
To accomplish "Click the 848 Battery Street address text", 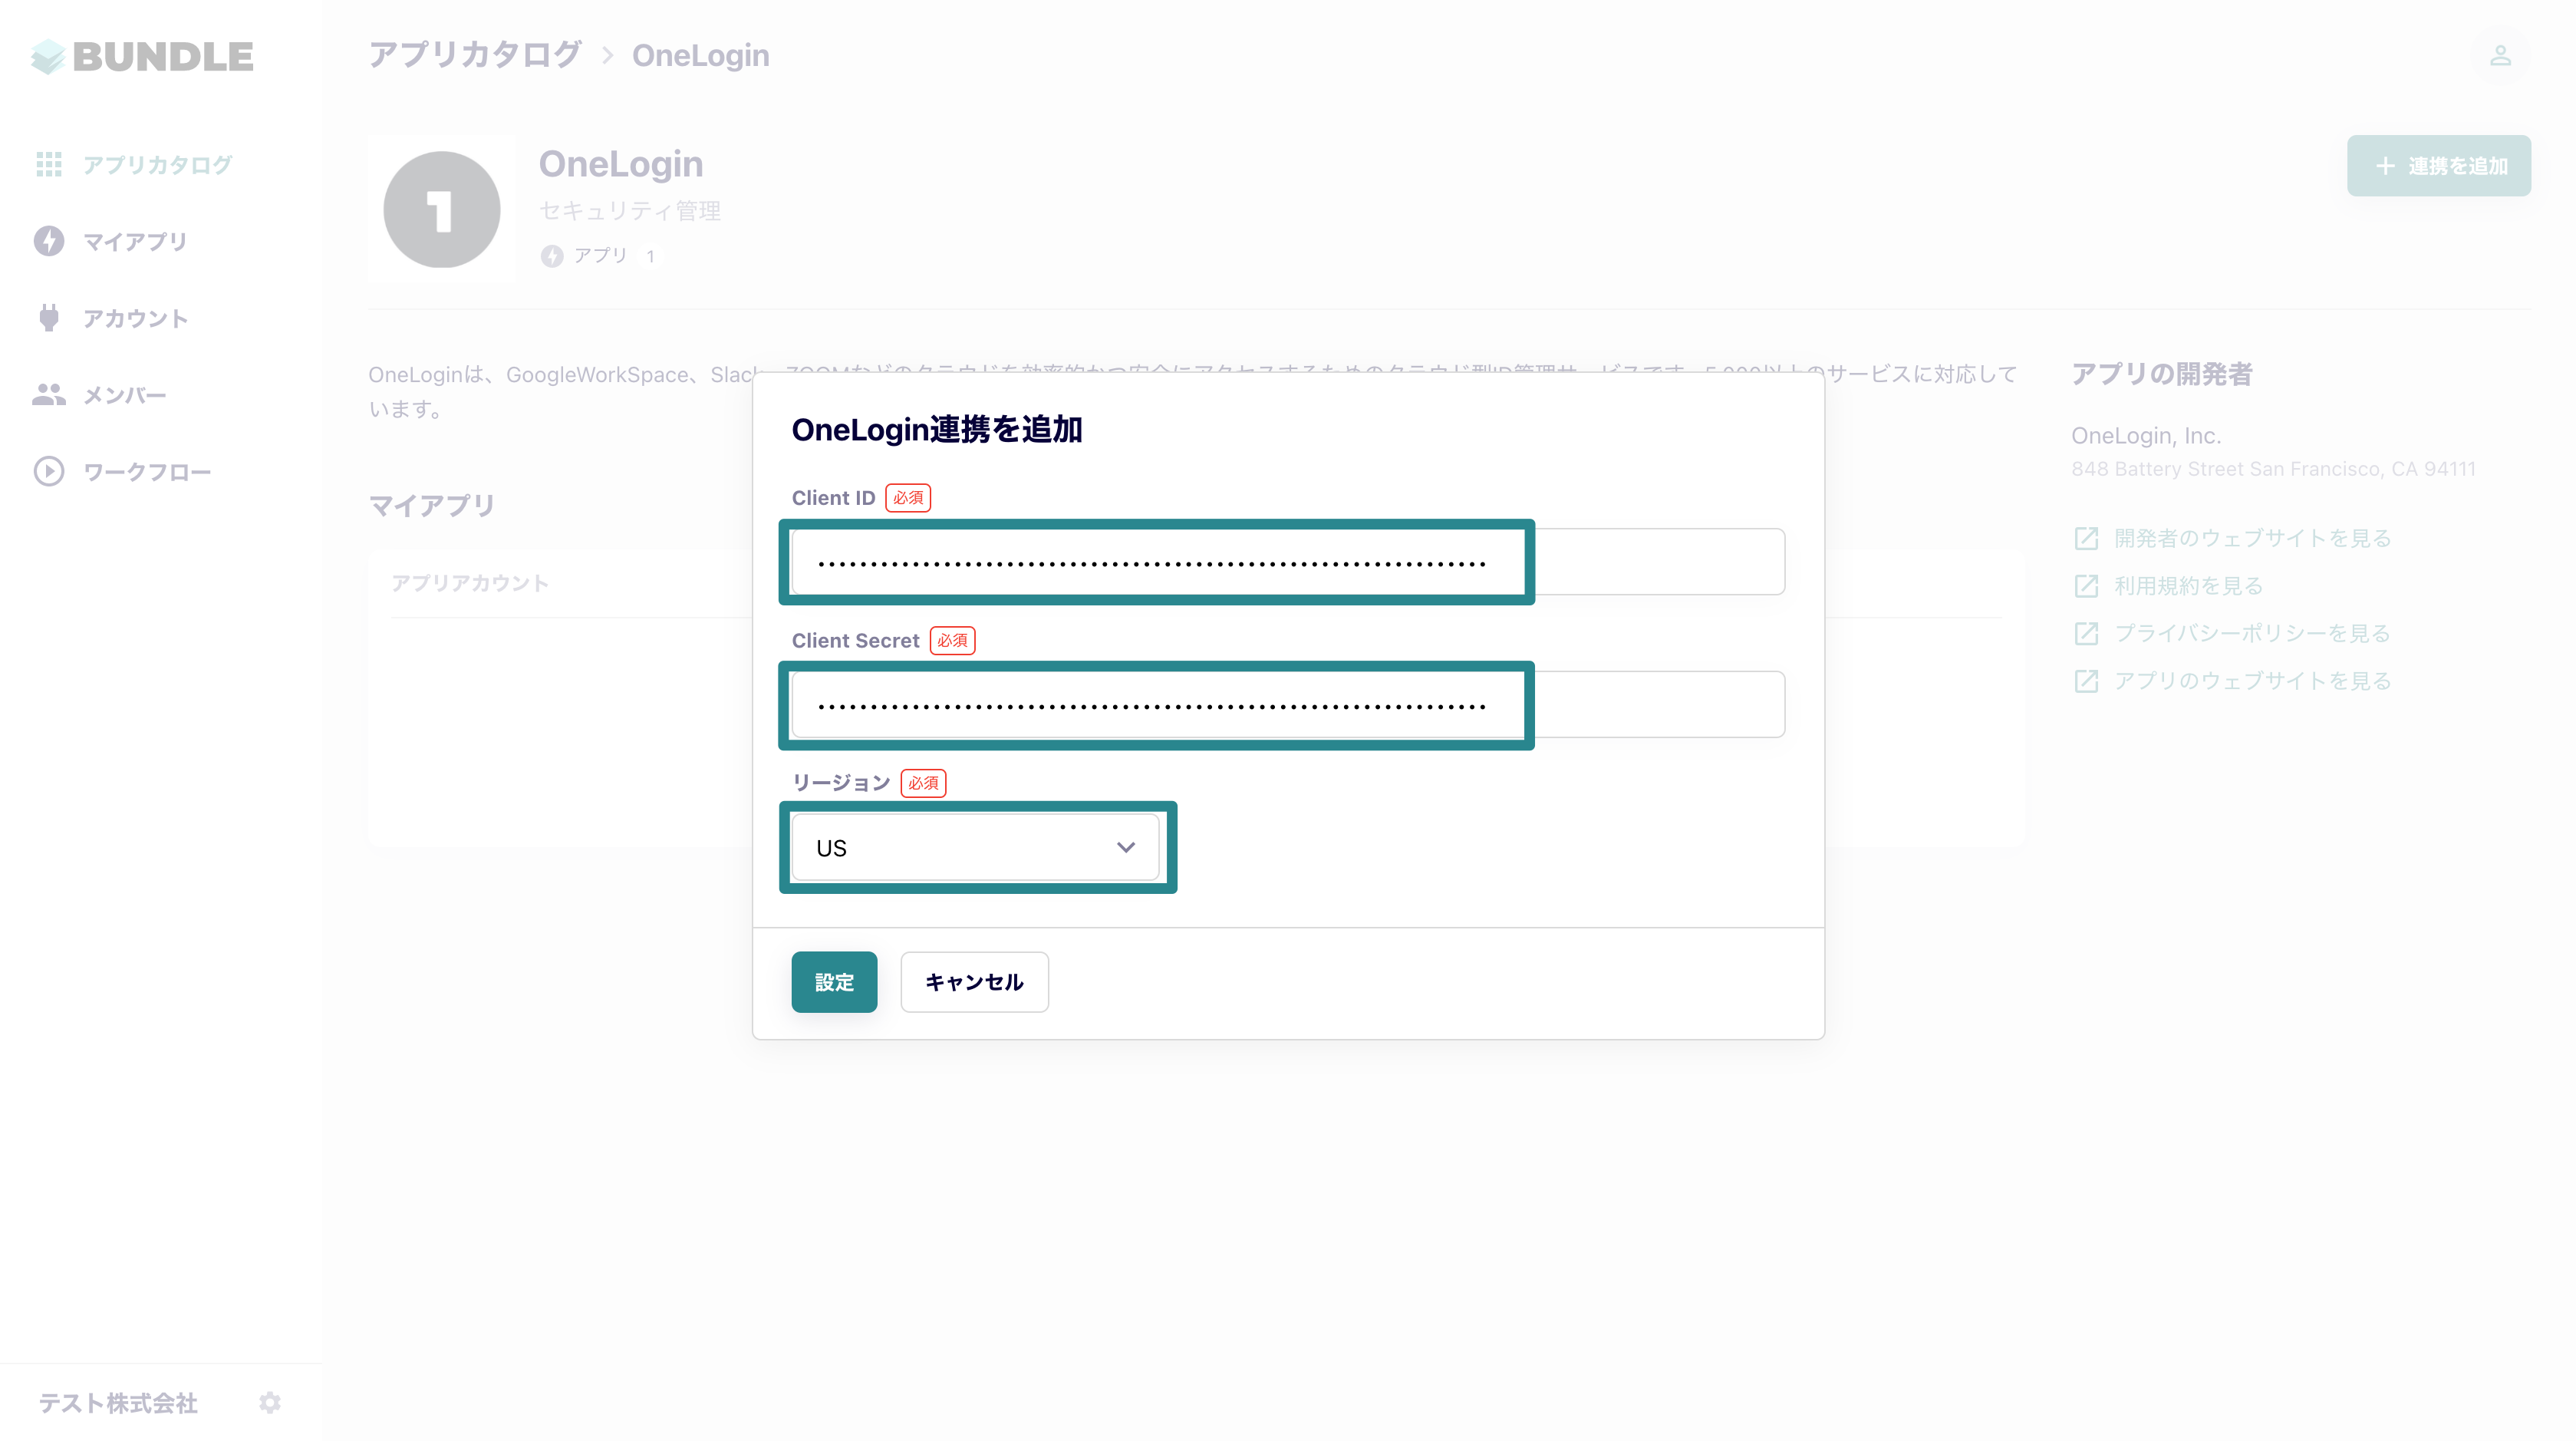I will pyautogui.click(x=2273, y=469).
